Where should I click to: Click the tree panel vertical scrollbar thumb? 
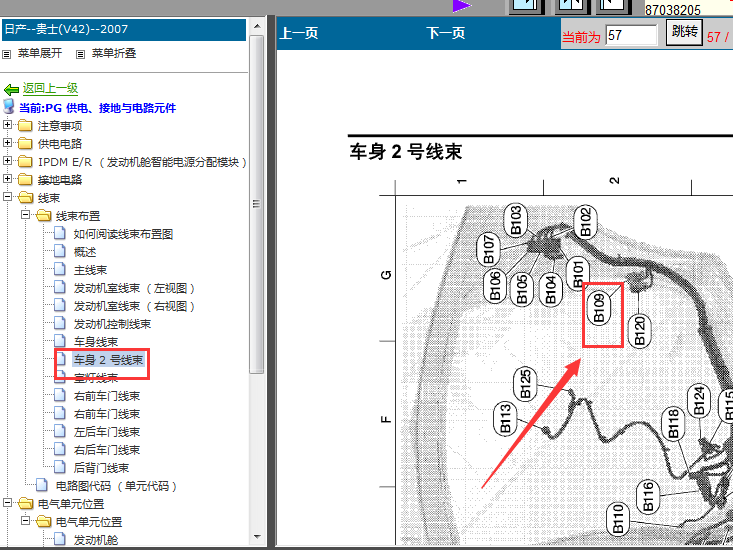(257, 204)
